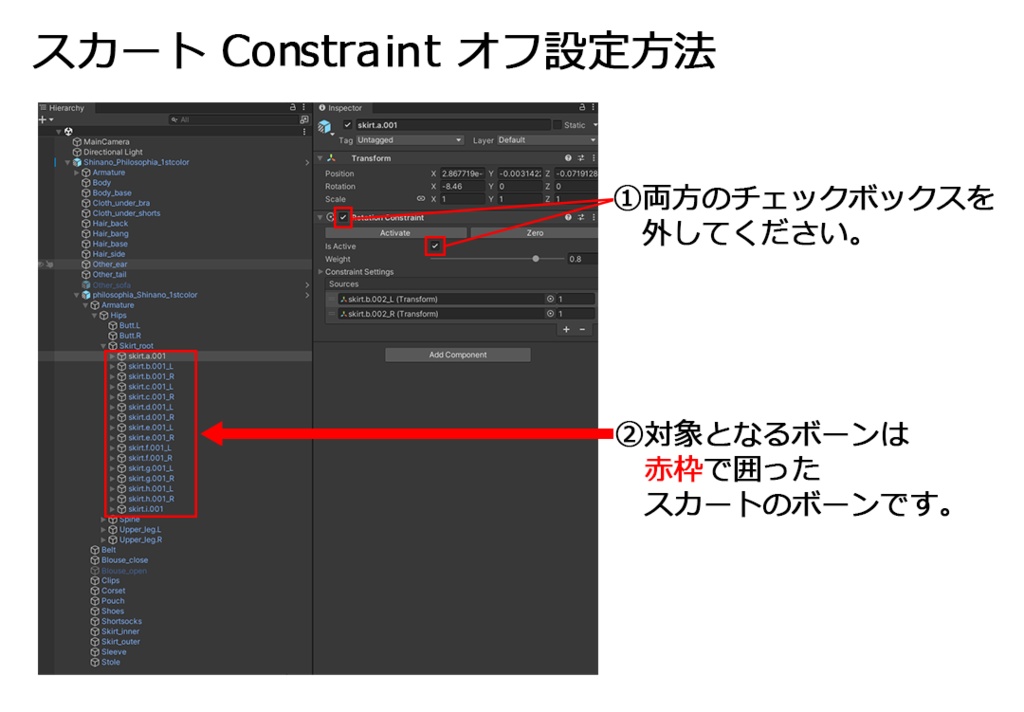Open prefab arrow for philosophia_Shinano_1stcolor
Image resolution: width=1024 pixels, height=712 pixels.
point(307,295)
